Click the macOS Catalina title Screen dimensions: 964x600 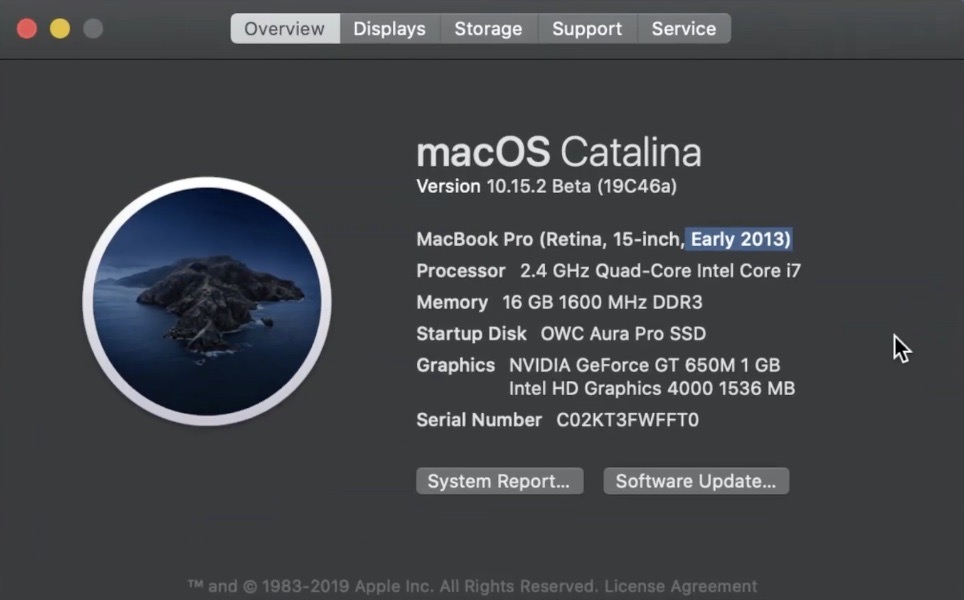tap(558, 152)
